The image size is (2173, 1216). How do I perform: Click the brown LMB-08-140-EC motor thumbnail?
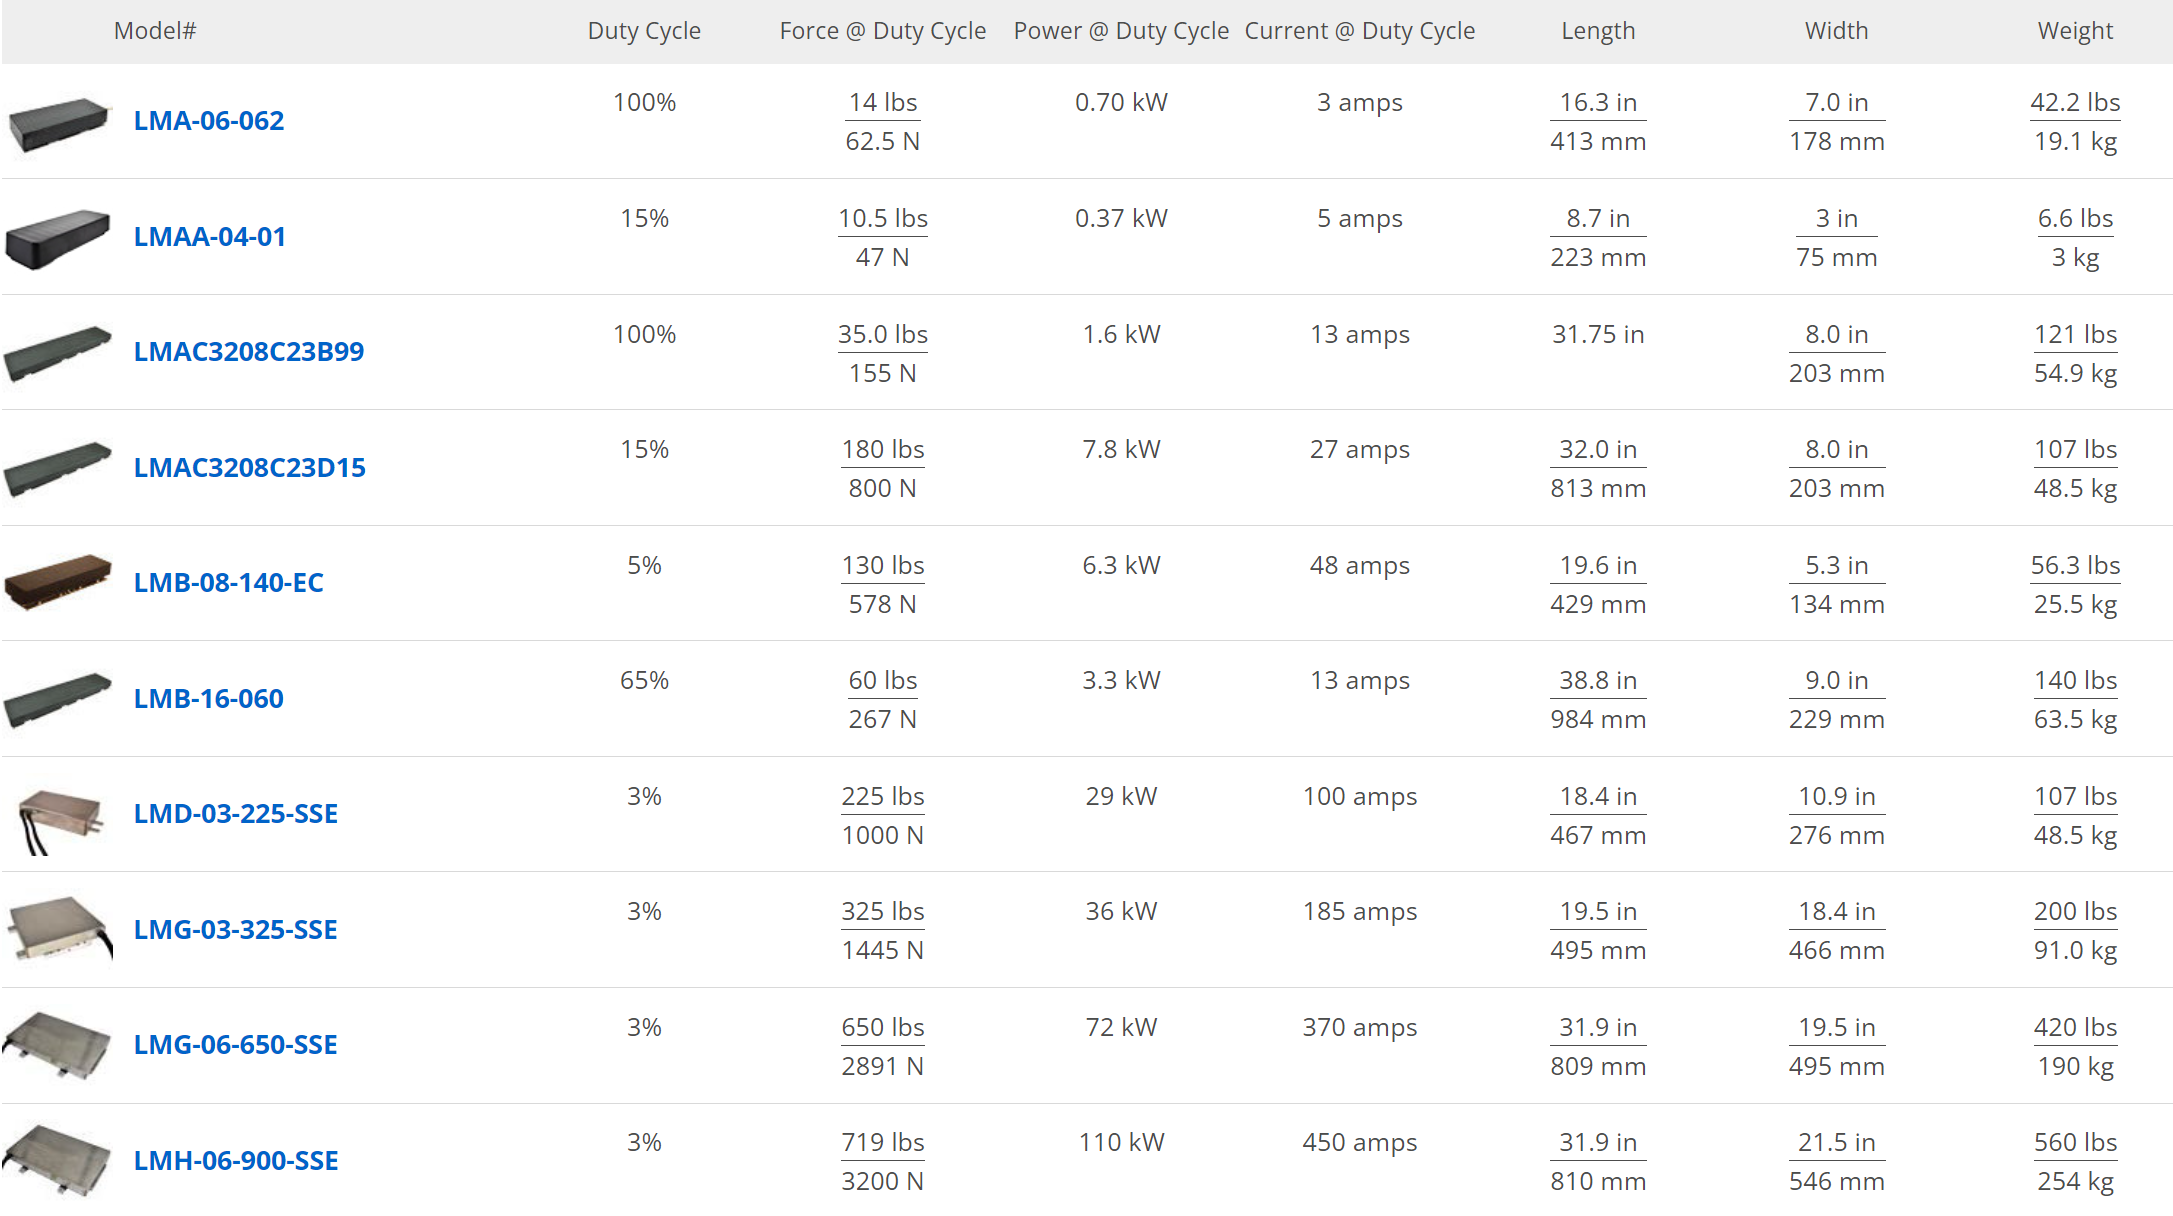(x=58, y=582)
